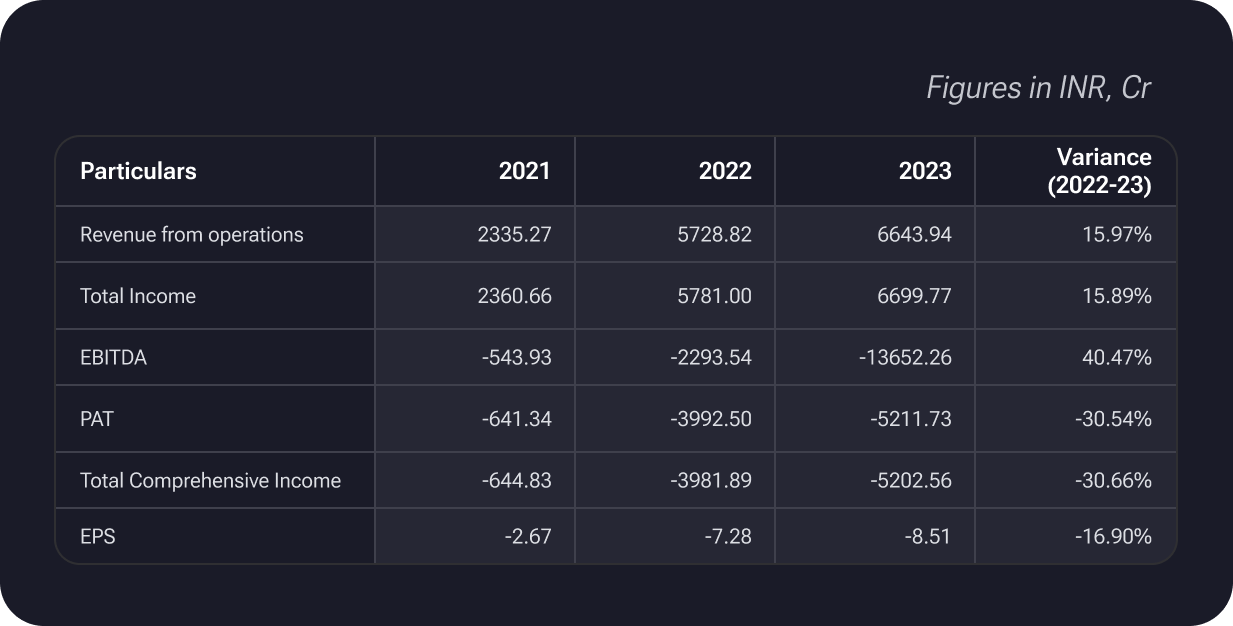Viewport: 1233px width, 626px height.
Task: Click the -30.66% variance value
Action: pyautogui.click(x=1113, y=481)
